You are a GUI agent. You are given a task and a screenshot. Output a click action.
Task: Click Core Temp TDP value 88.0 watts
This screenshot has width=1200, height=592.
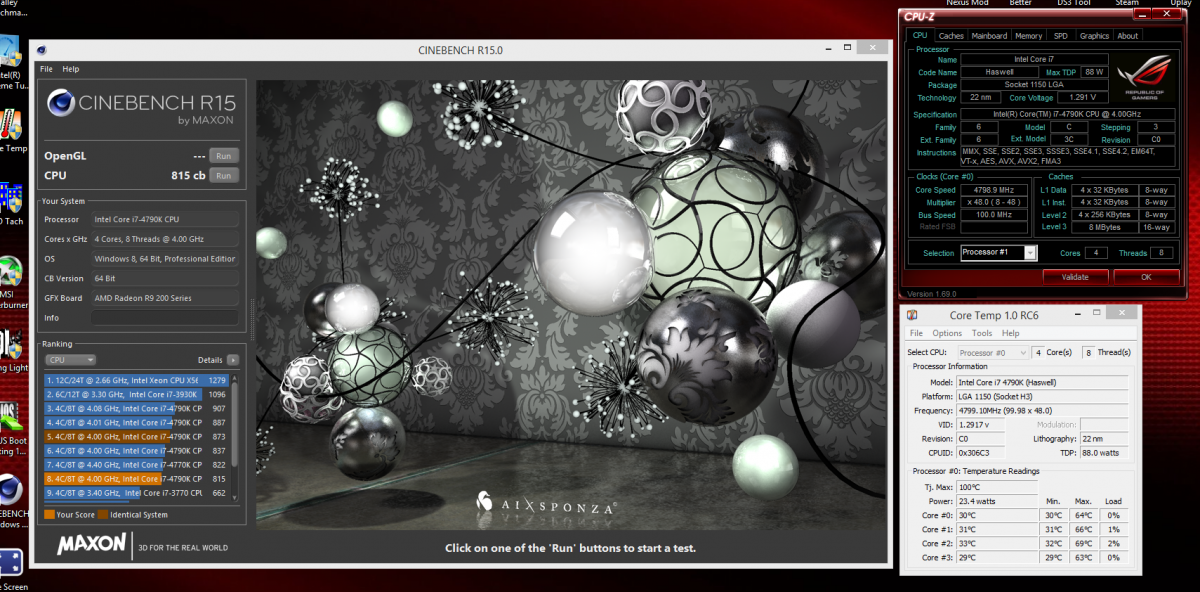[x=1102, y=453]
